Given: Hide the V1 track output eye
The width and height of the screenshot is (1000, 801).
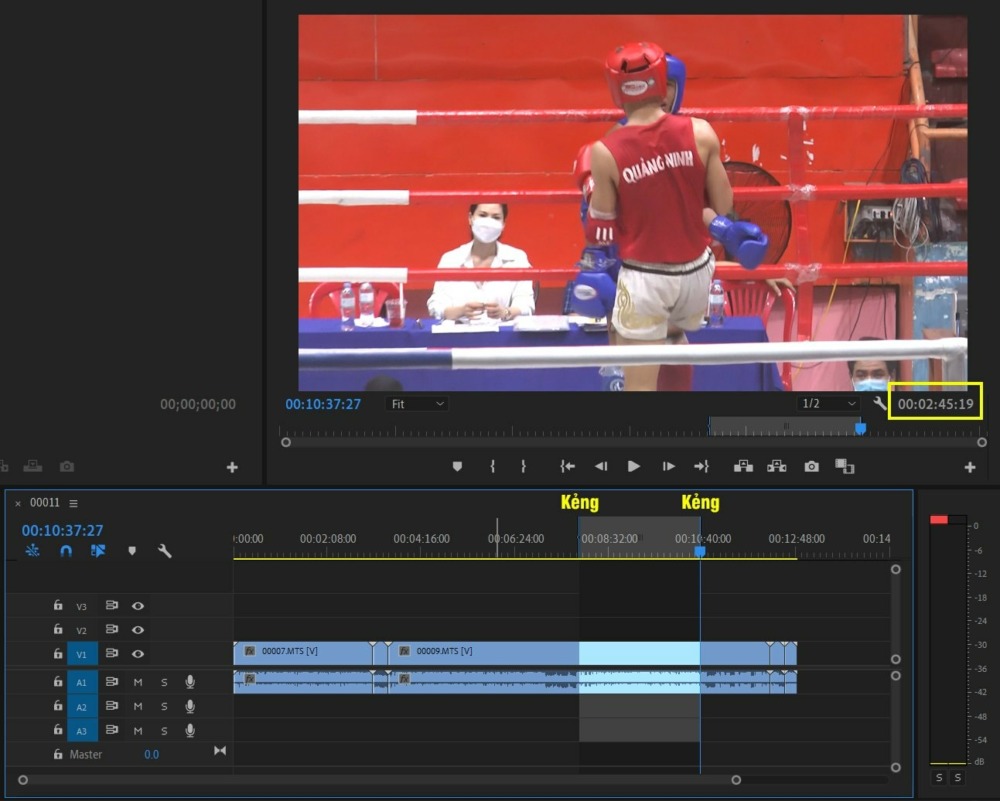Looking at the screenshot, I should tap(138, 654).
